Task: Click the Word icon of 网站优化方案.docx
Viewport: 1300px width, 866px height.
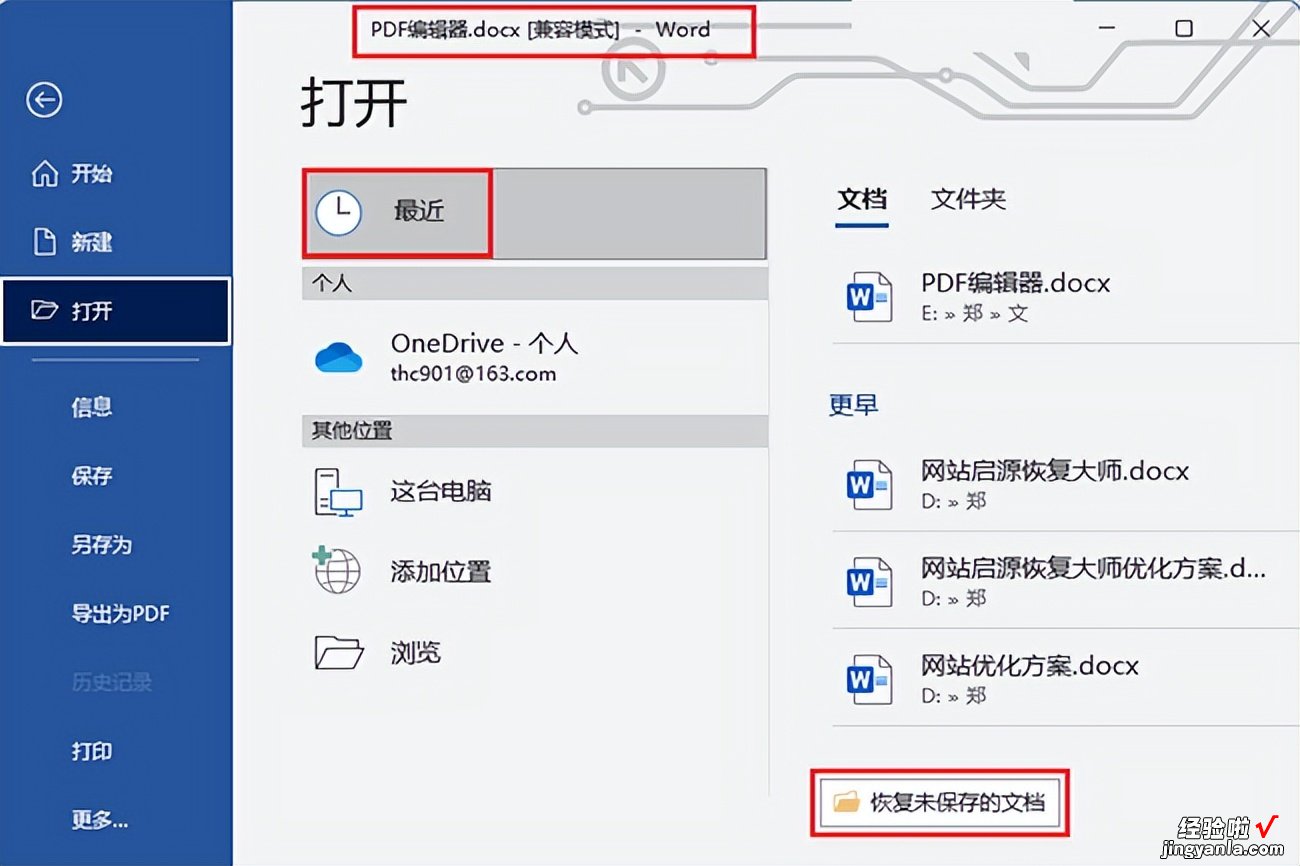Action: coord(868,680)
